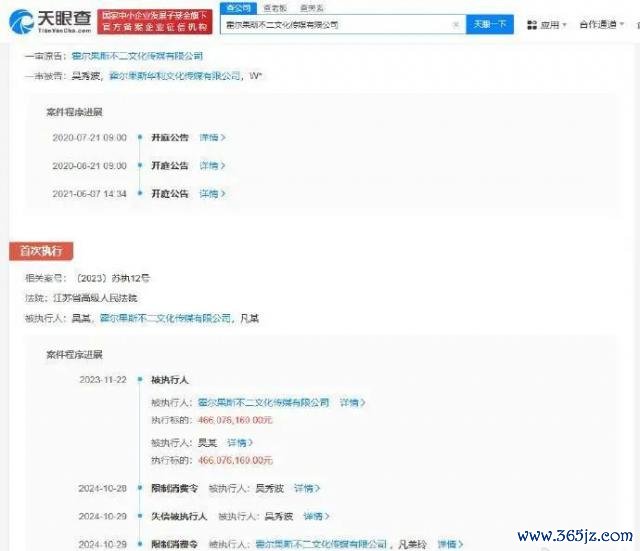Click first 执行标的 amount under company
The width and height of the screenshot is (640, 551).
[x=235, y=420]
